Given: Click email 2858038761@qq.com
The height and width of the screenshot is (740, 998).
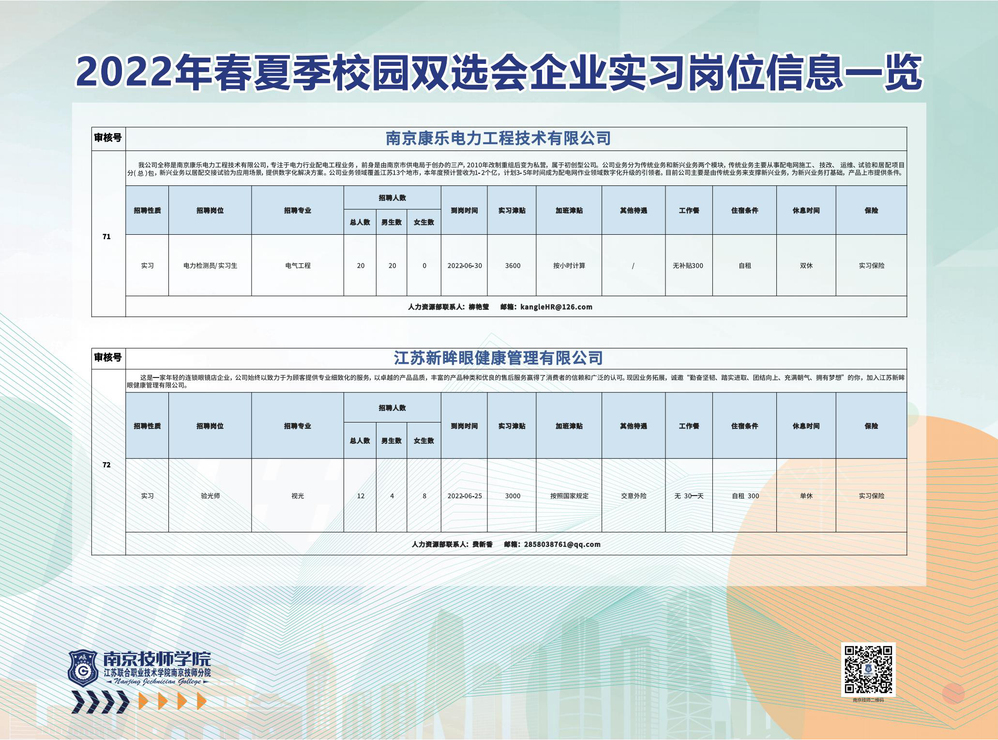Looking at the screenshot, I should point(560,545).
